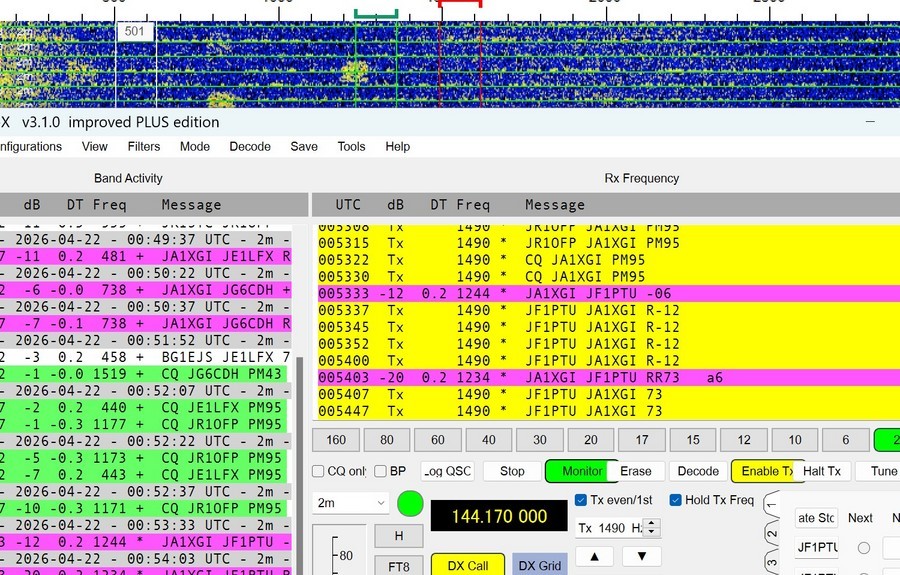This screenshot has width=900, height=575.
Task: Open the Decode menu
Action: [x=250, y=146]
